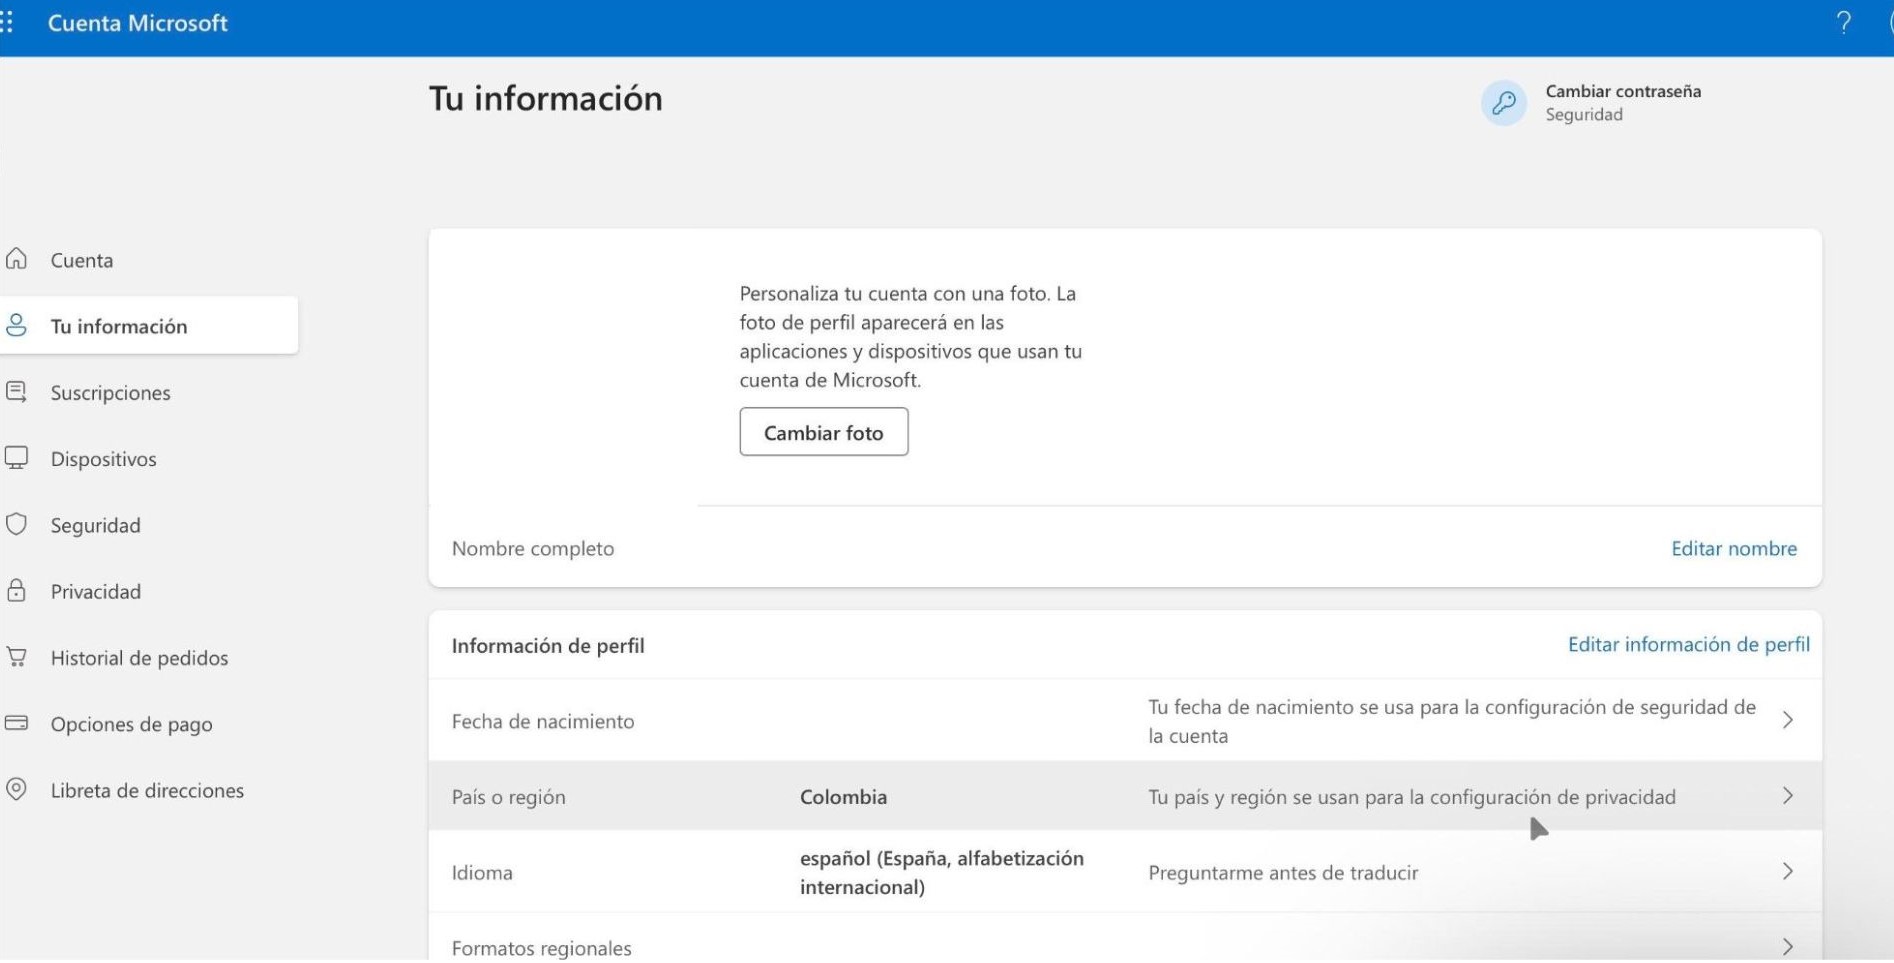Click Editar información de perfil link
Image resolution: width=1894 pixels, height=963 pixels.
coord(1688,645)
